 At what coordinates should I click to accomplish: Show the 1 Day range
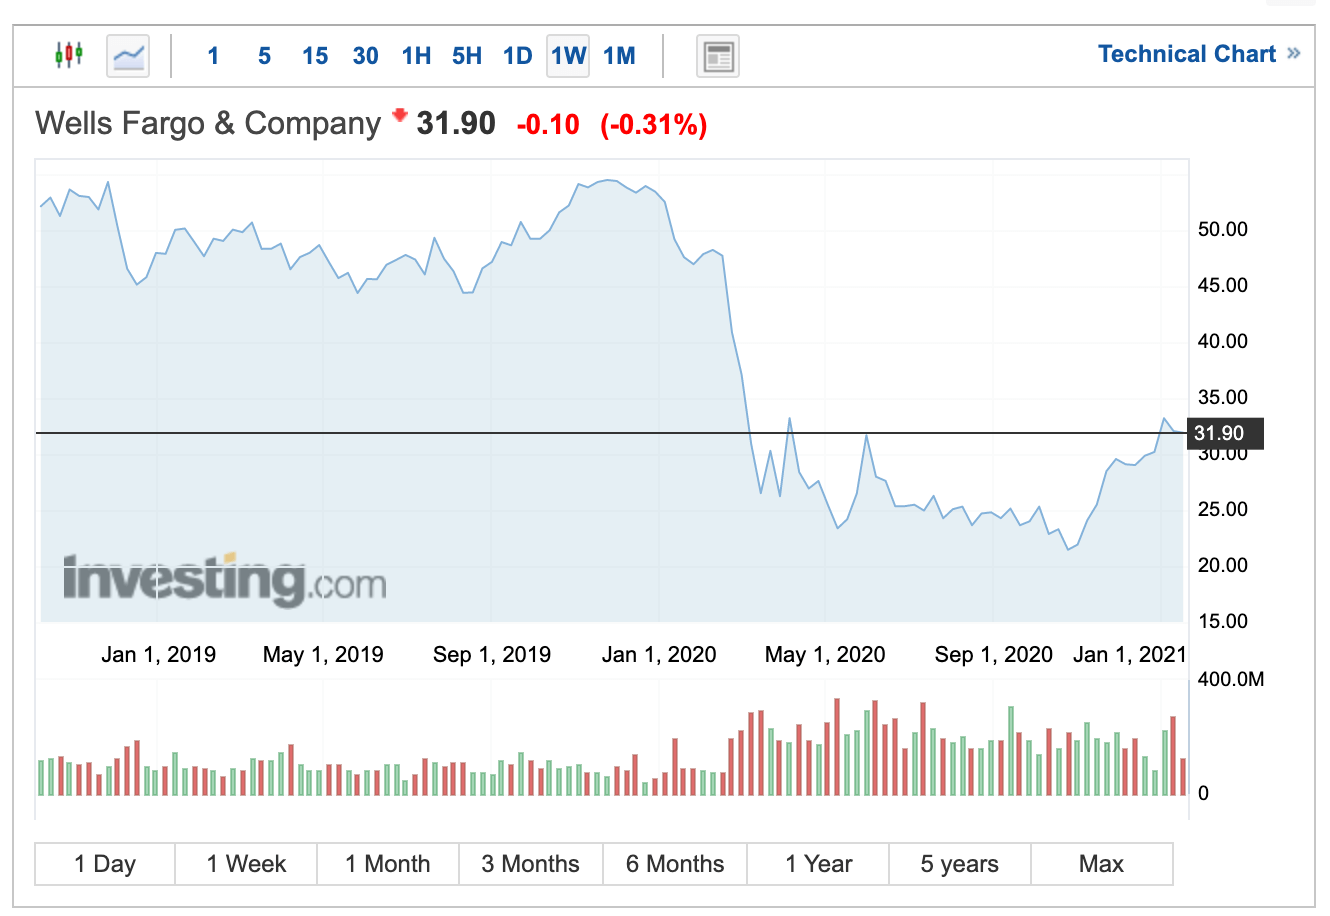point(105,864)
